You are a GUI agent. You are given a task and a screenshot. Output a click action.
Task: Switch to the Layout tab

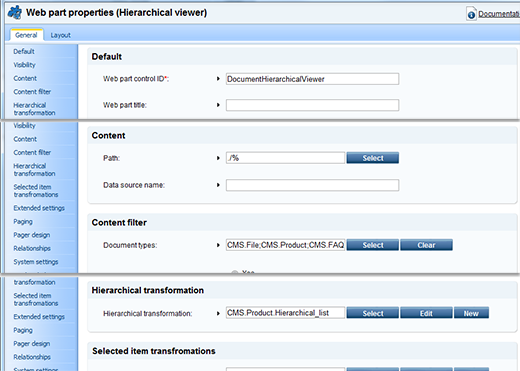pyautogui.click(x=60, y=35)
